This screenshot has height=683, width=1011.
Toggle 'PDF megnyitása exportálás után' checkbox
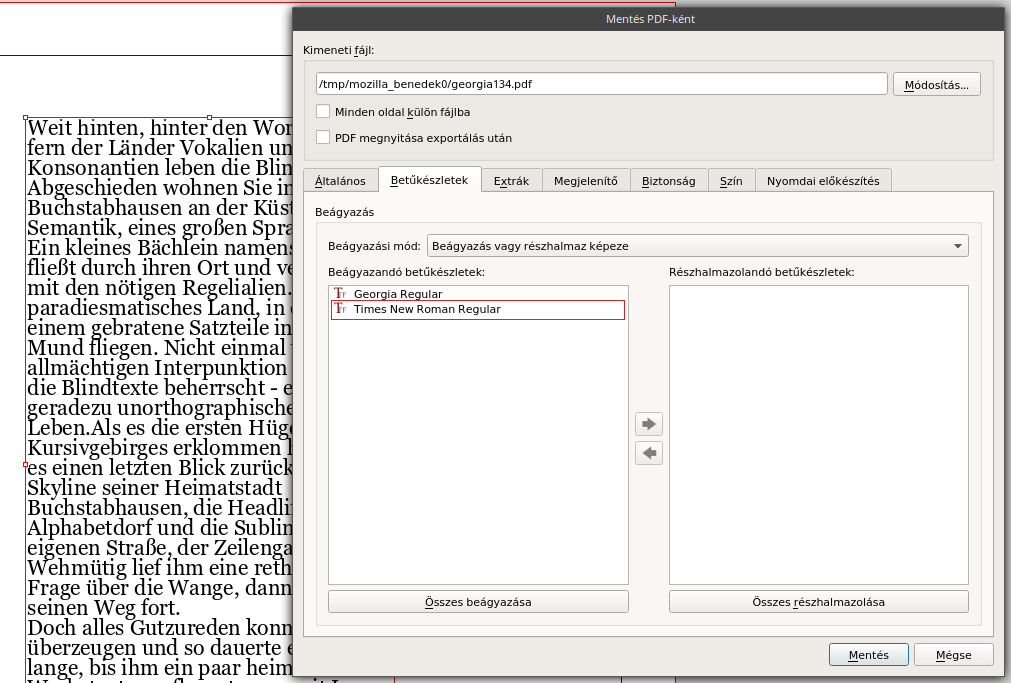pyautogui.click(x=323, y=138)
